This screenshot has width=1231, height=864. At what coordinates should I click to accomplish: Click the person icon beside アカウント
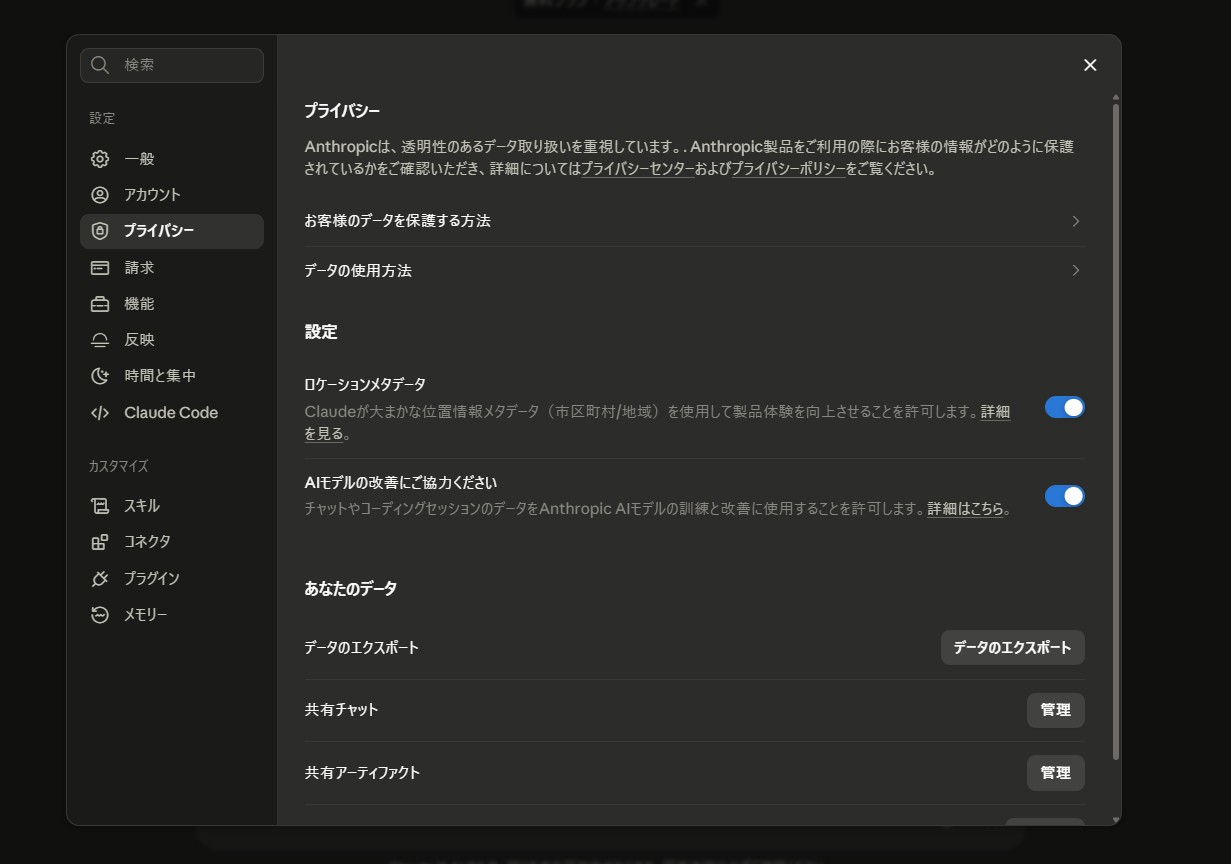[100, 195]
